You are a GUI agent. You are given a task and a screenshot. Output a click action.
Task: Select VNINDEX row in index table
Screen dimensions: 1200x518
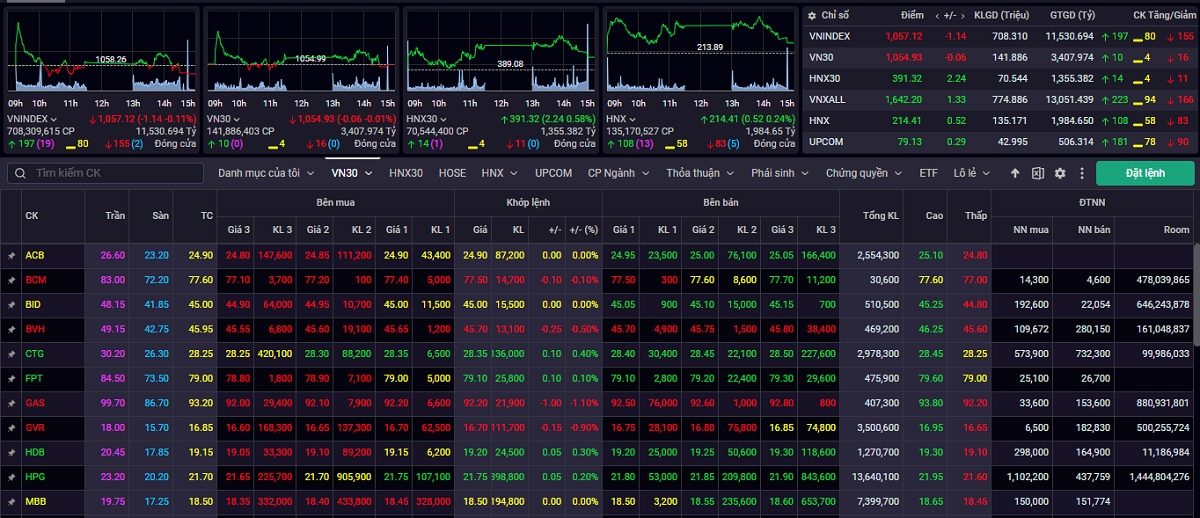coord(1000,36)
